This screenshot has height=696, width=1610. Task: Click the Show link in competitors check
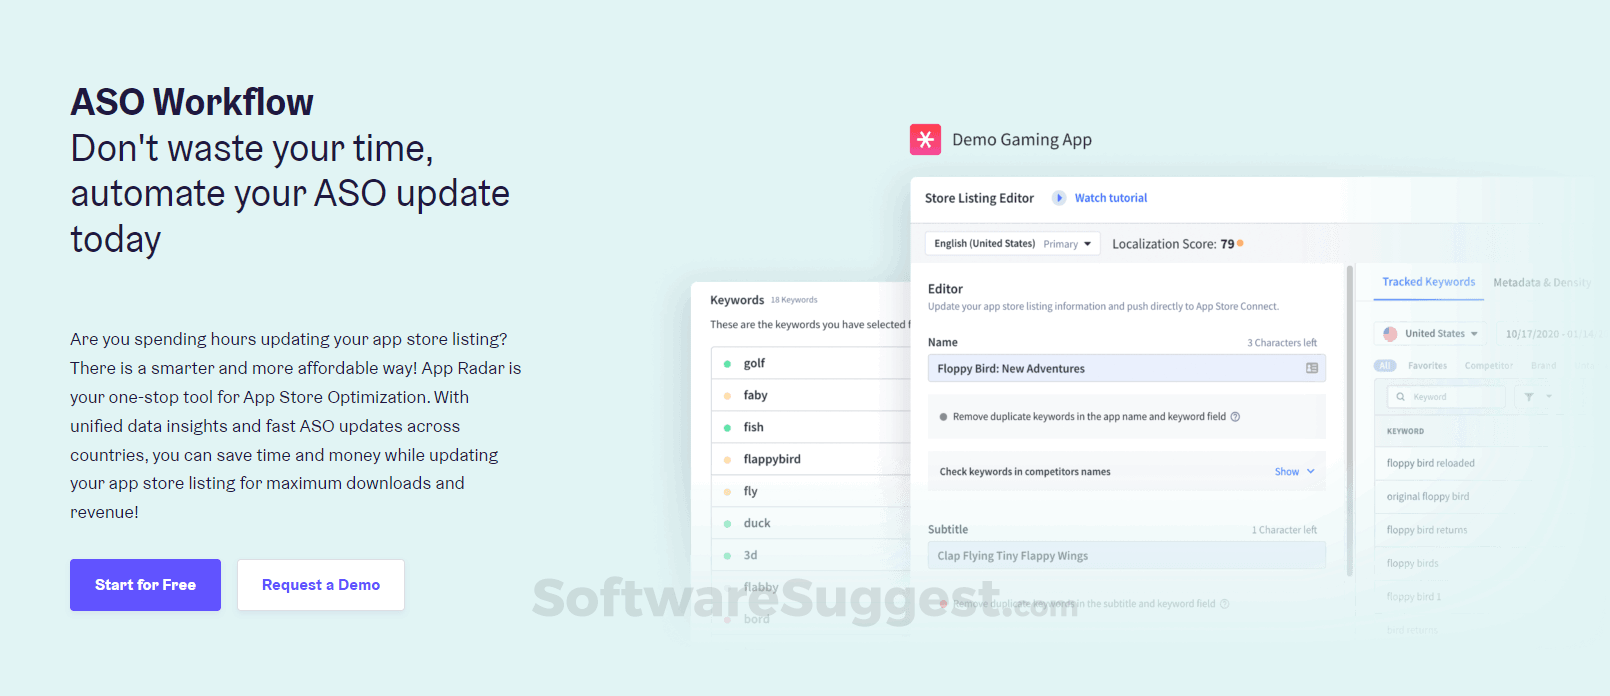1287,472
